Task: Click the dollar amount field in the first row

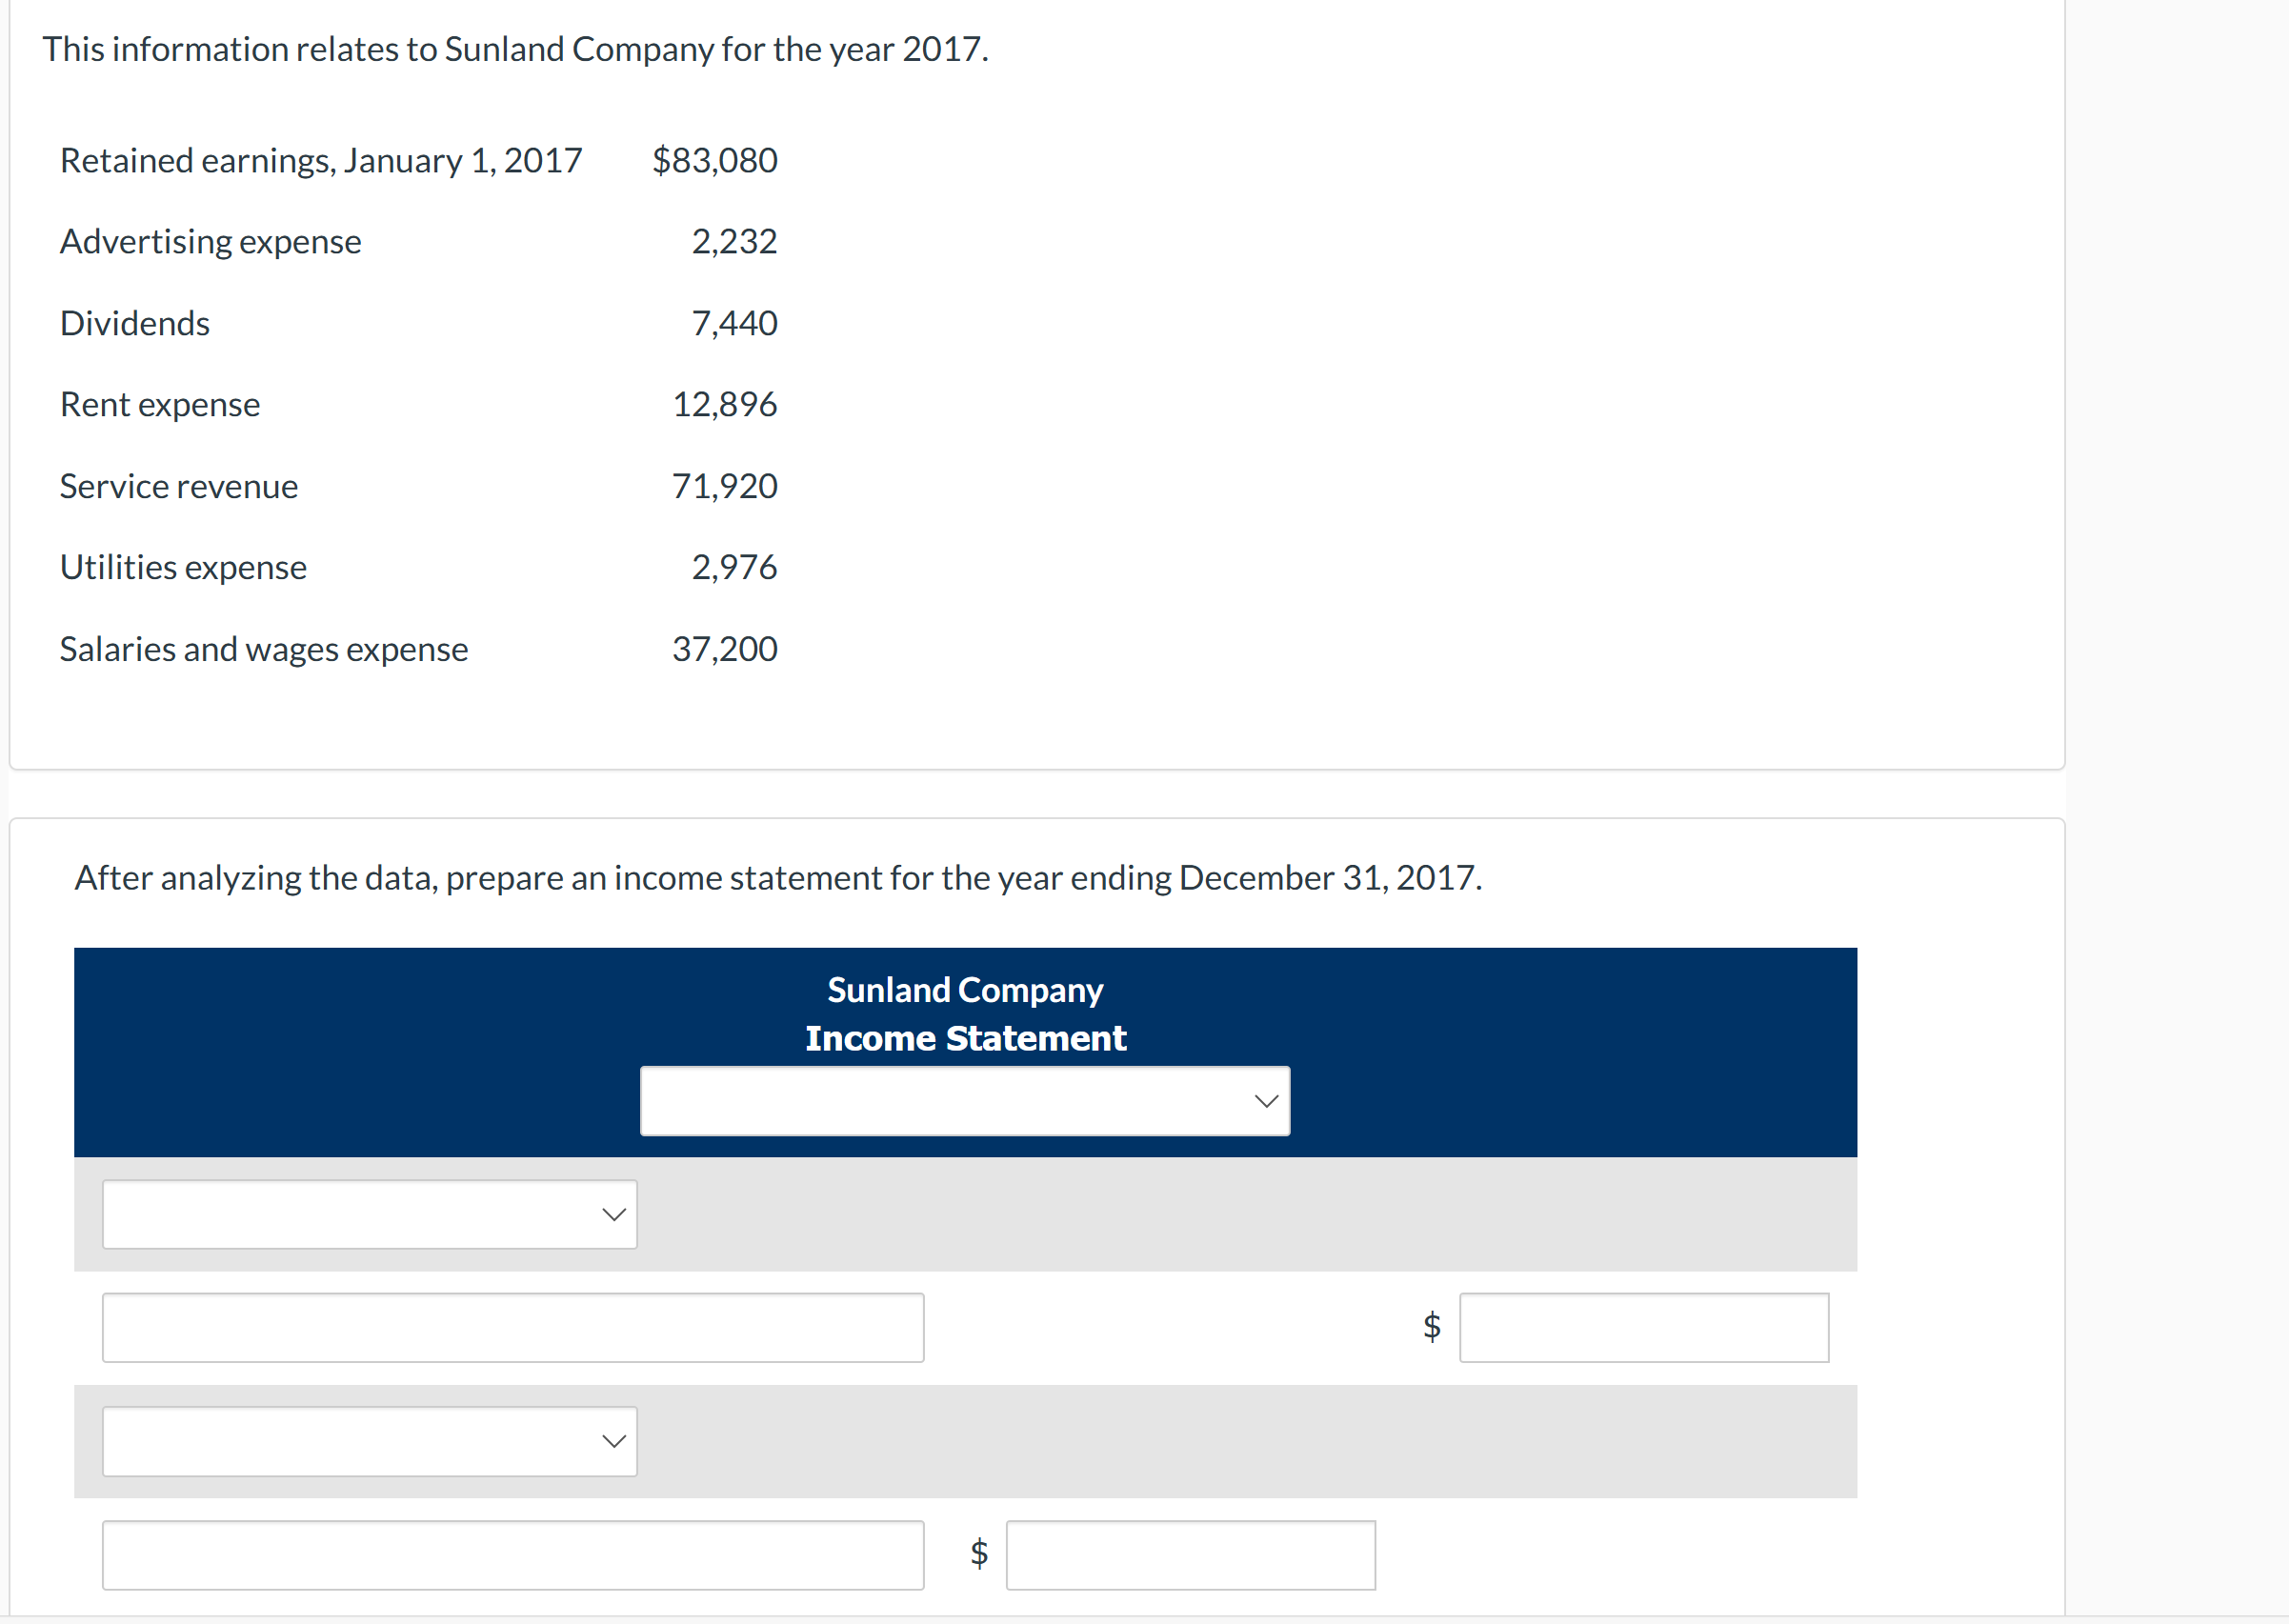Action: 1643,1327
